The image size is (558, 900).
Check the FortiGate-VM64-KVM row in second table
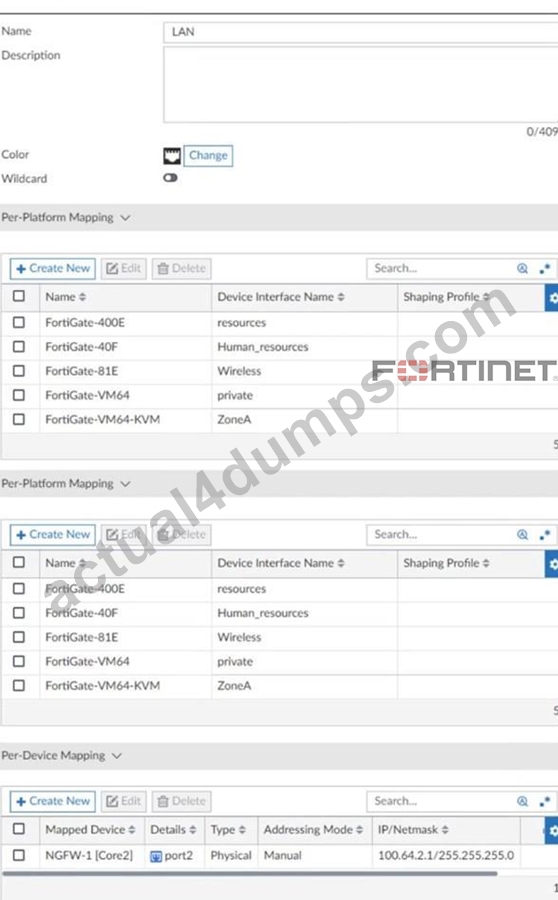(19, 685)
